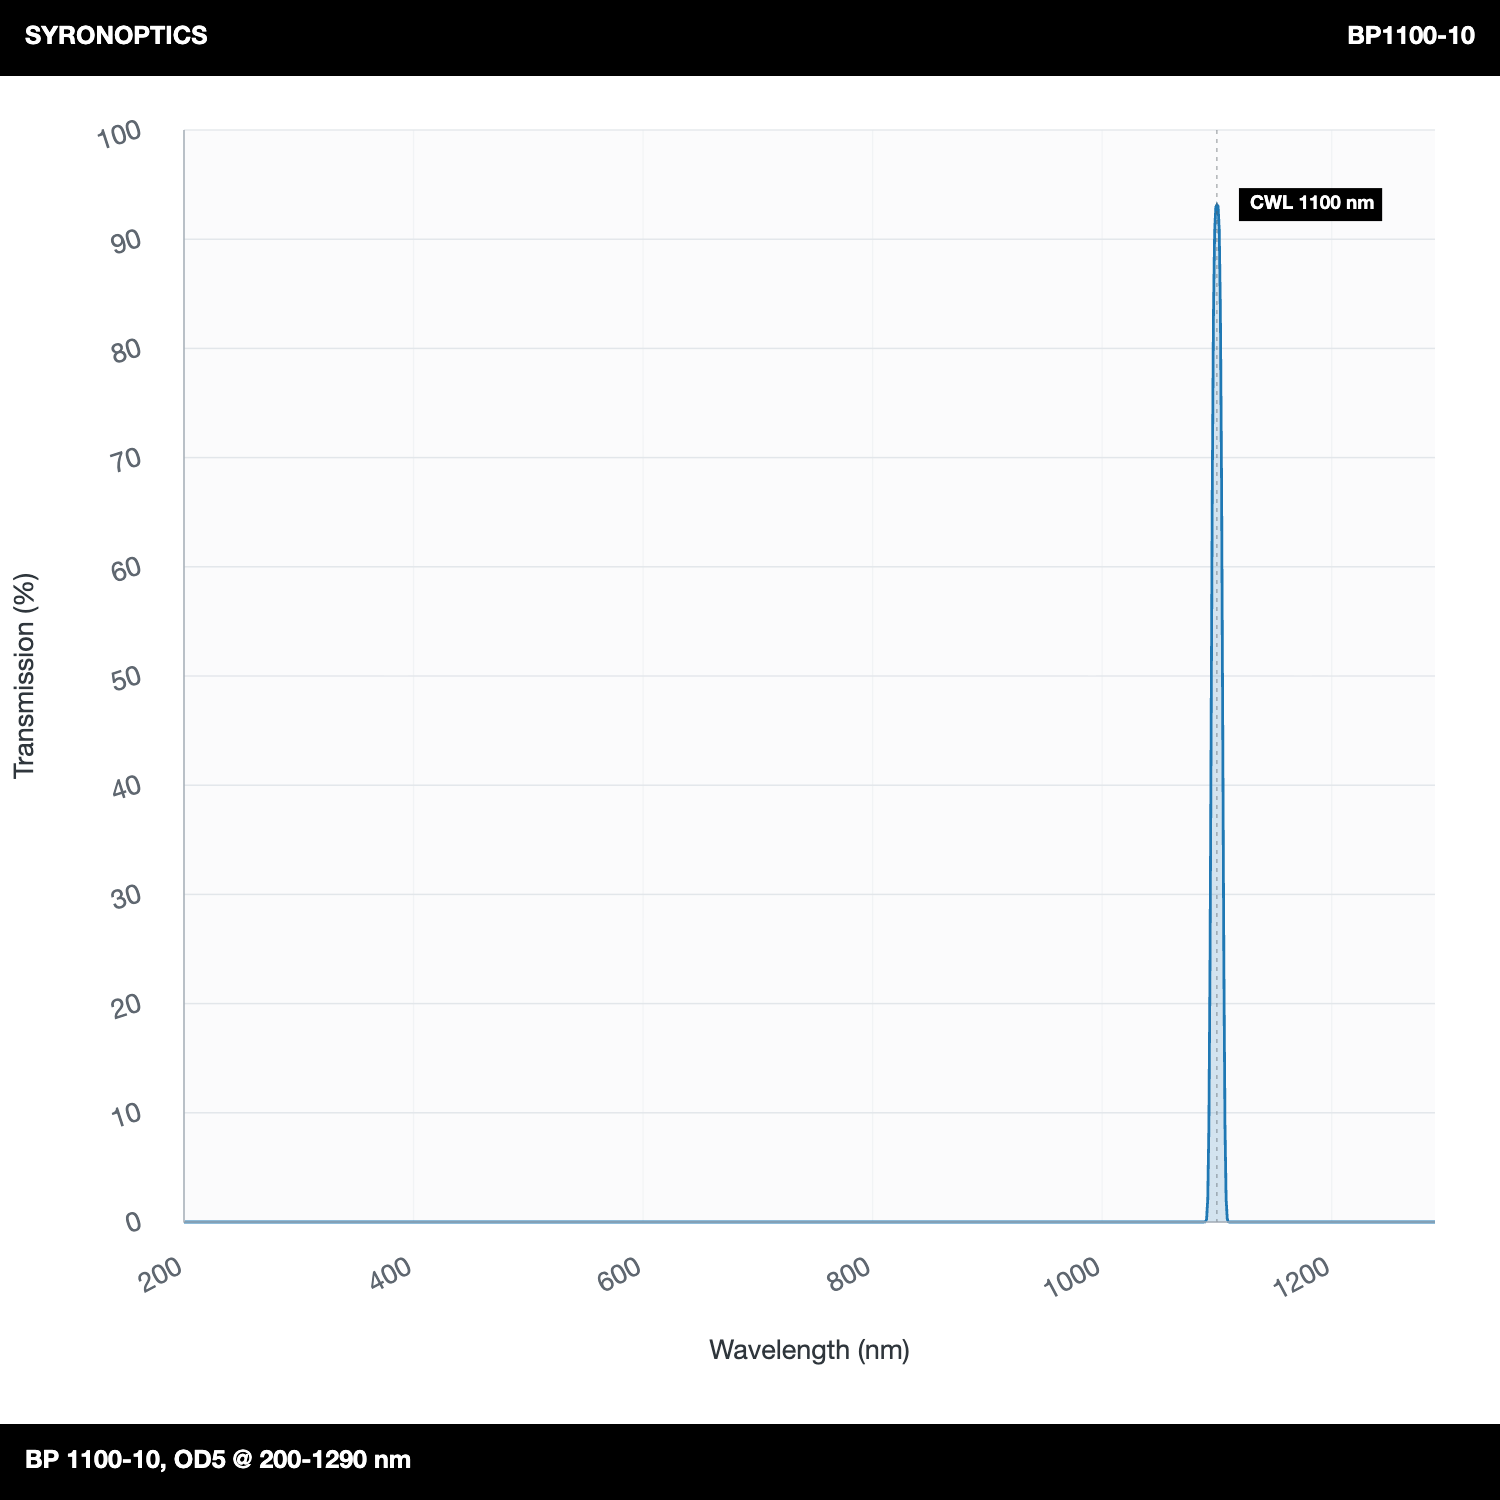The width and height of the screenshot is (1500, 1500).
Task: Click the CWL 1100 nm annotation label
Action: pyautogui.click(x=1310, y=203)
